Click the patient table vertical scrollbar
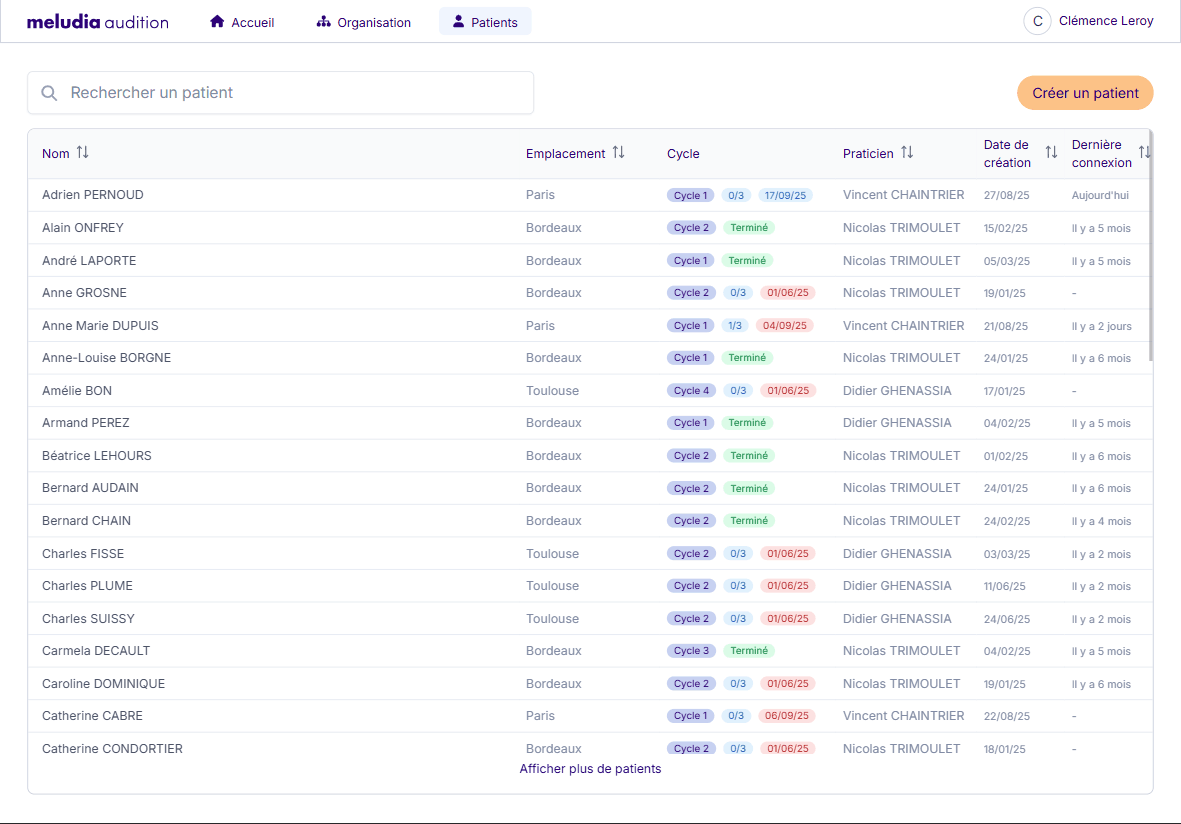Image resolution: width=1181 pixels, height=824 pixels. click(x=1151, y=250)
